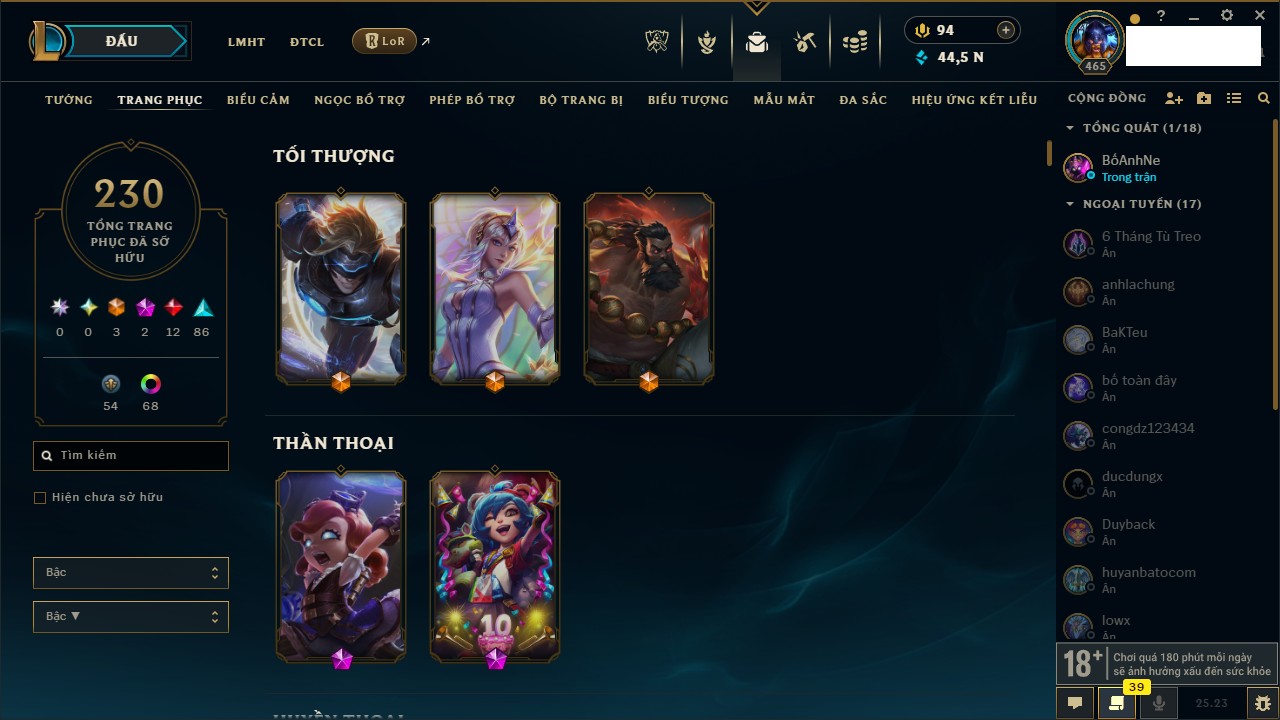Screen dimensions: 1280x720
Task: Open the collection backpack icon
Action: 757,42
